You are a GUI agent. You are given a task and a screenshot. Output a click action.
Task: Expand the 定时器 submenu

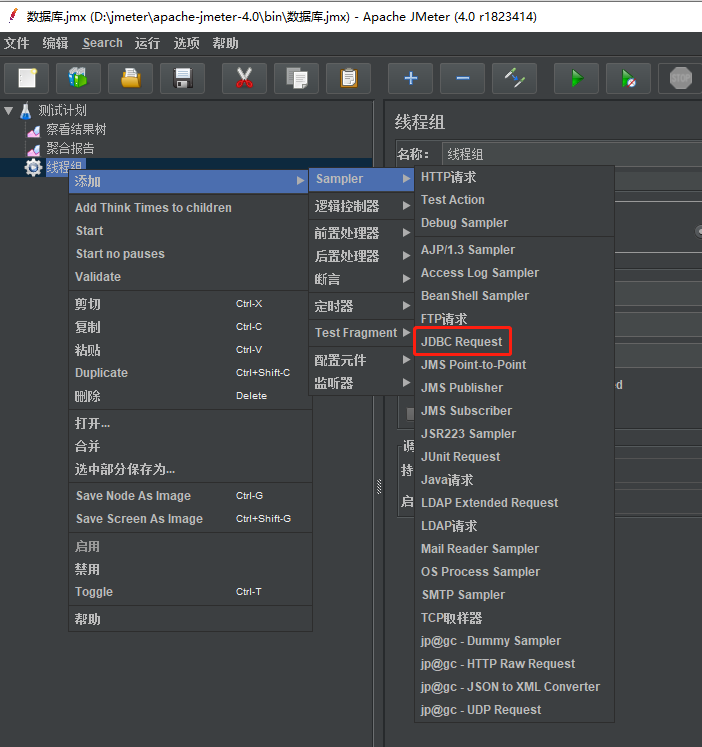(x=361, y=306)
